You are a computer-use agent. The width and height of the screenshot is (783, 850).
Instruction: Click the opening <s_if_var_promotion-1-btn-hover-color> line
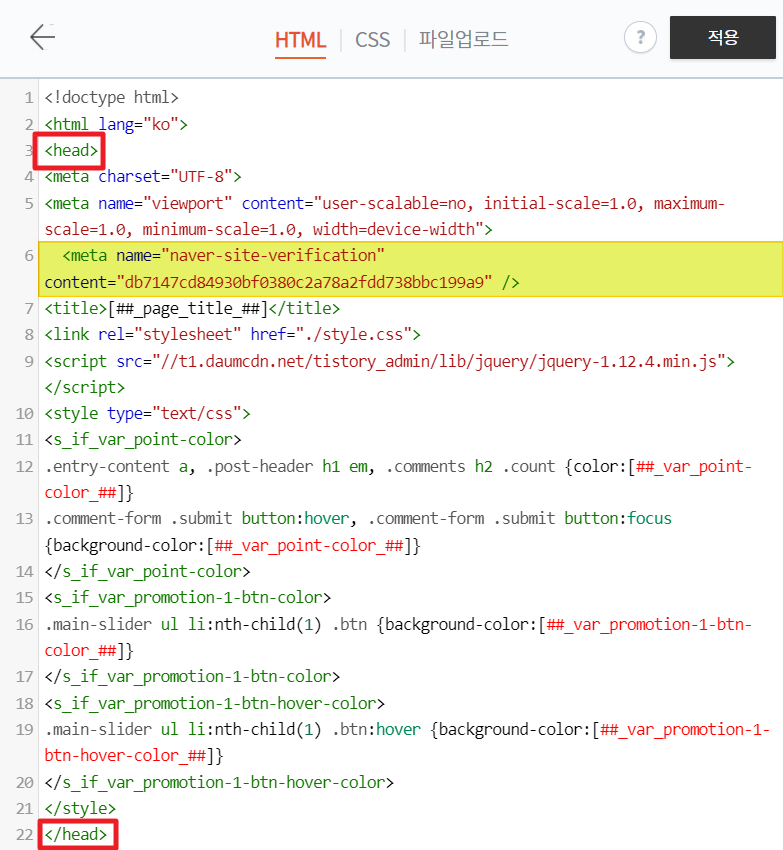pos(215,703)
